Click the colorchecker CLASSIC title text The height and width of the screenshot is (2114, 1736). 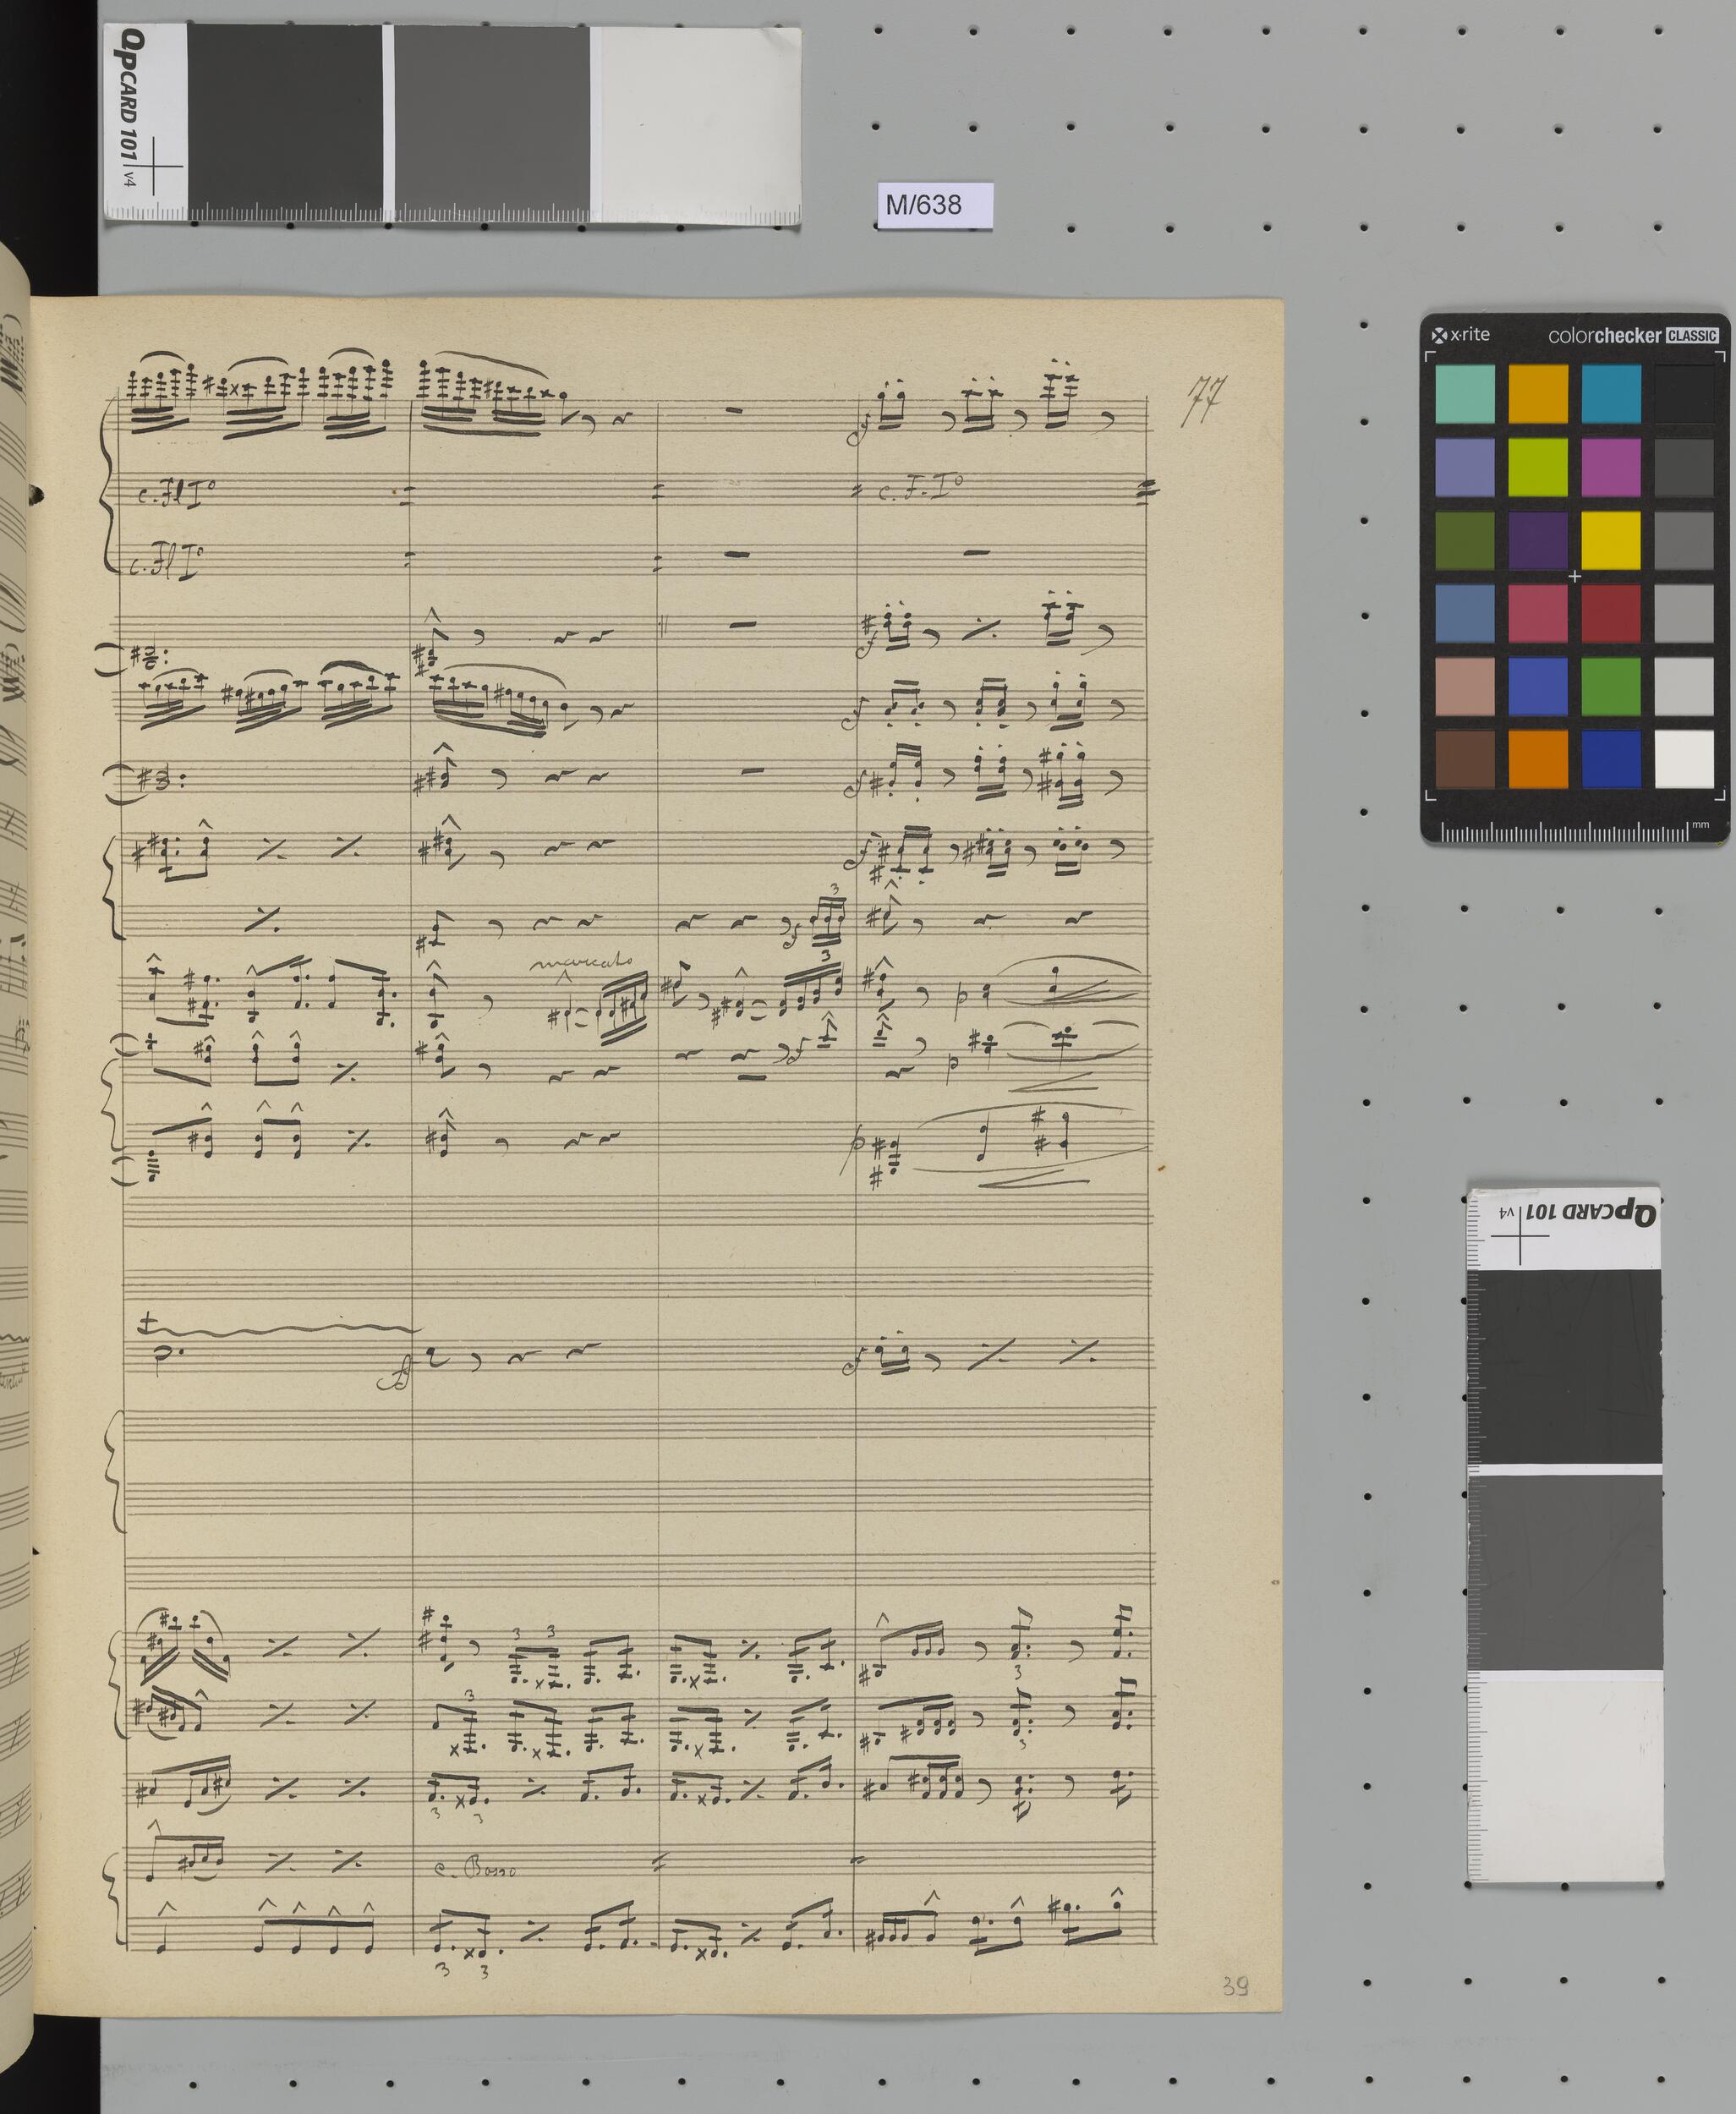point(1632,336)
